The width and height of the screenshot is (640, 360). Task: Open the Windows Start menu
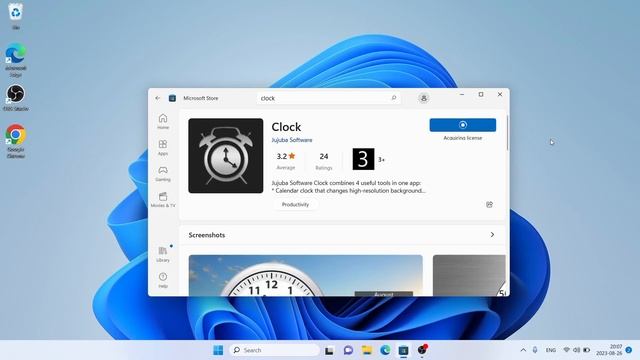pyautogui.click(x=218, y=350)
